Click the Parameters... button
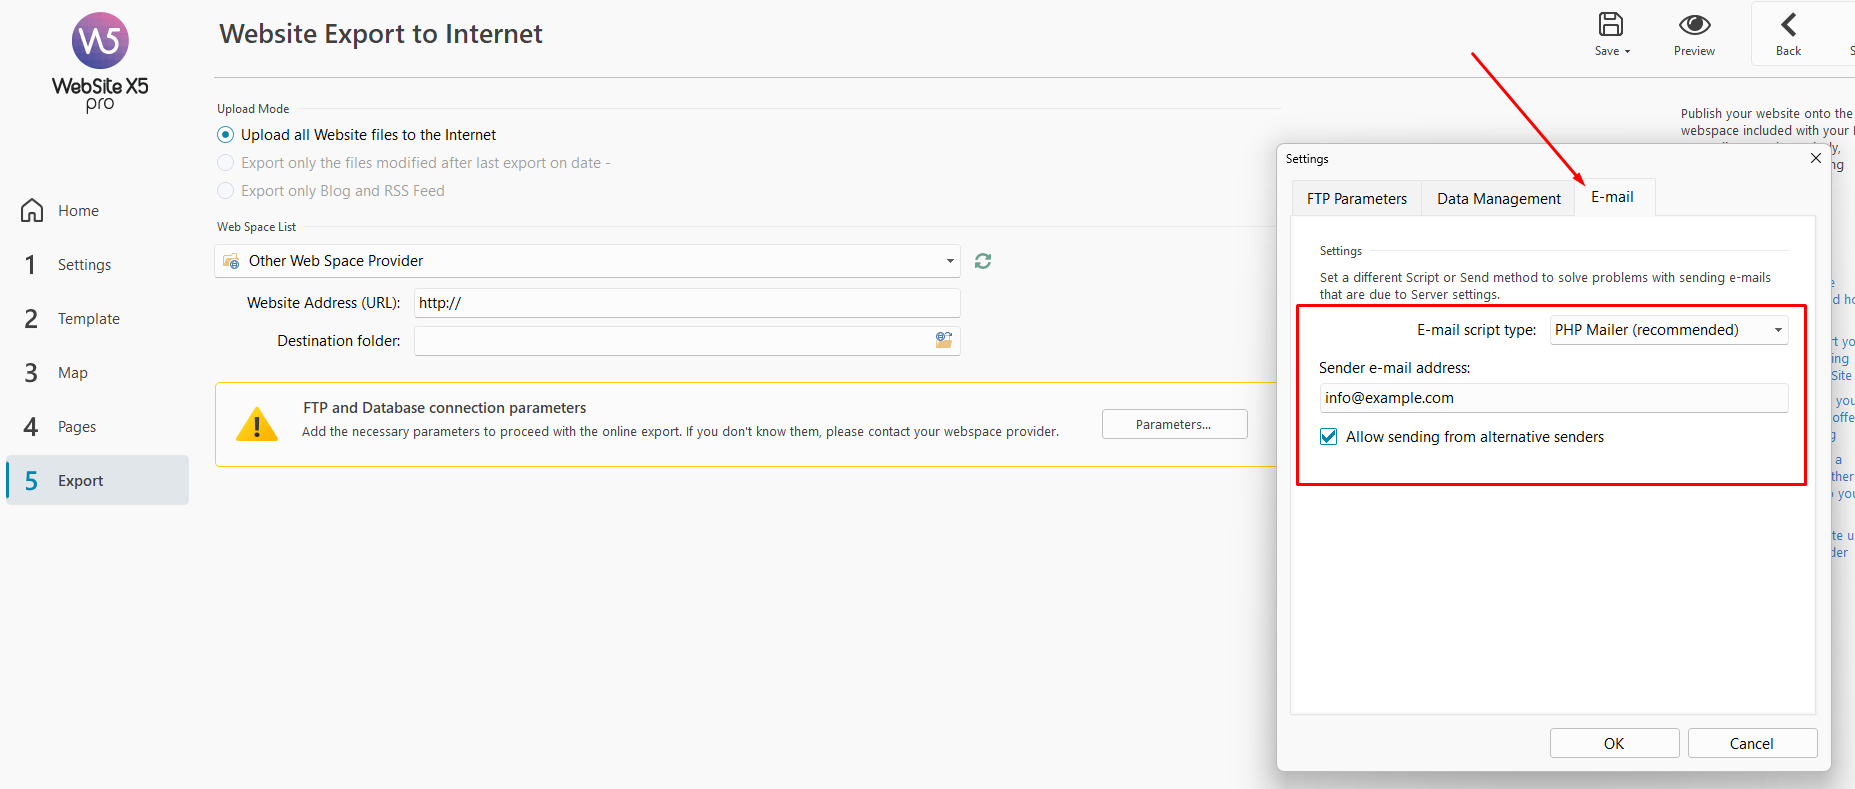Viewport: 1855px width, 789px height. pyautogui.click(x=1174, y=424)
